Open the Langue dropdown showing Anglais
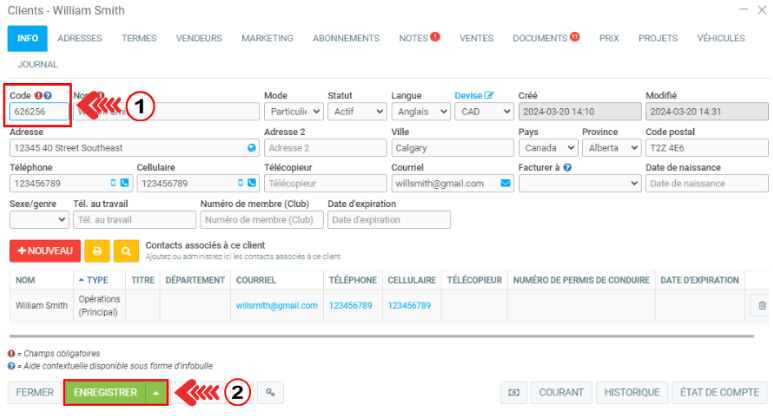The height and width of the screenshot is (416, 773). [419, 112]
